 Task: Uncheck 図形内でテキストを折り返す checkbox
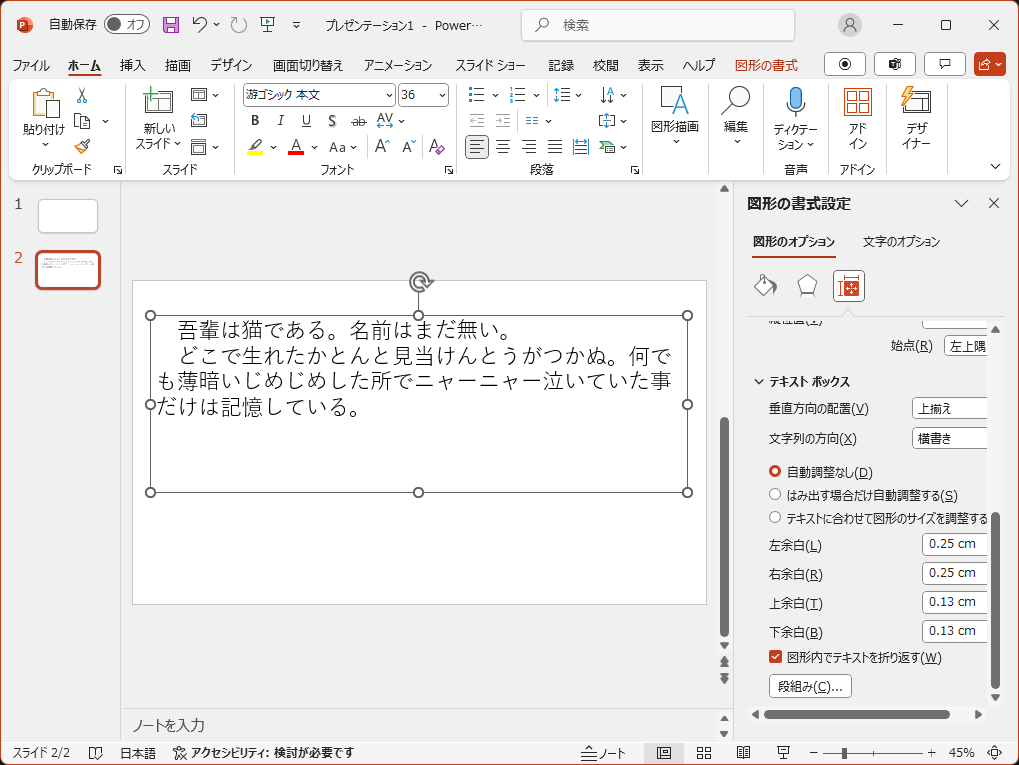tap(775, 657)
